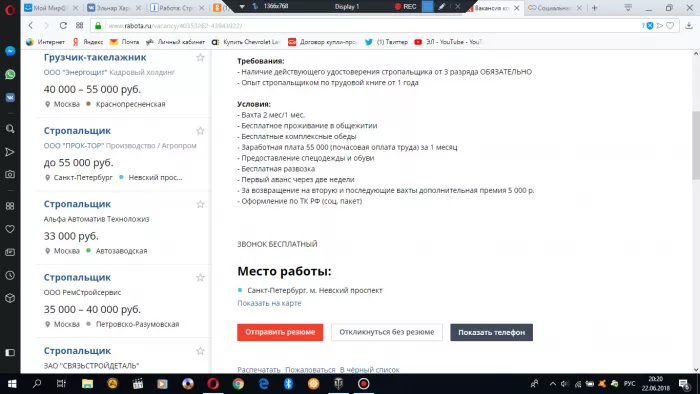Open the Грузчик-такелажник vacancy title
The image size is (700, 394).
95,57
